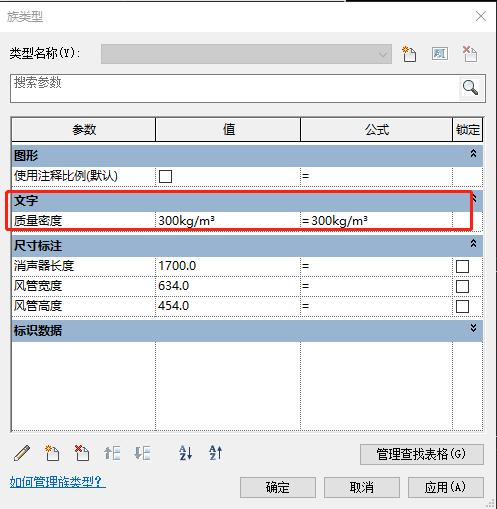Click the new type icon beside the type name
The height and width of the screenshot is (509, 497).
click(x=409, y=54)
